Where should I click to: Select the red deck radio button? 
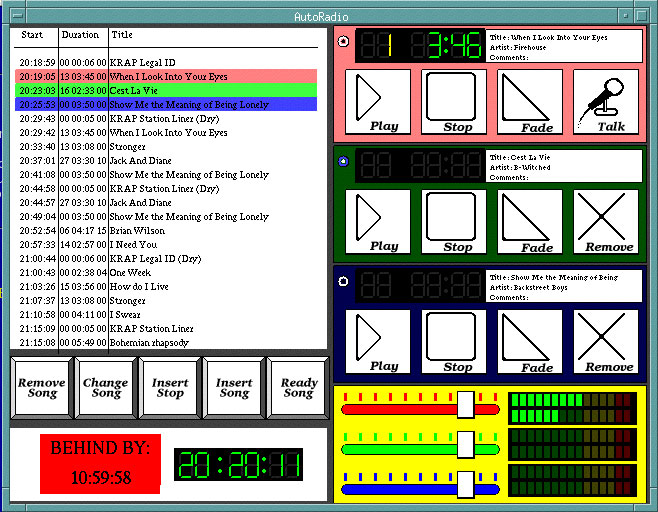(x=344, y=42)
